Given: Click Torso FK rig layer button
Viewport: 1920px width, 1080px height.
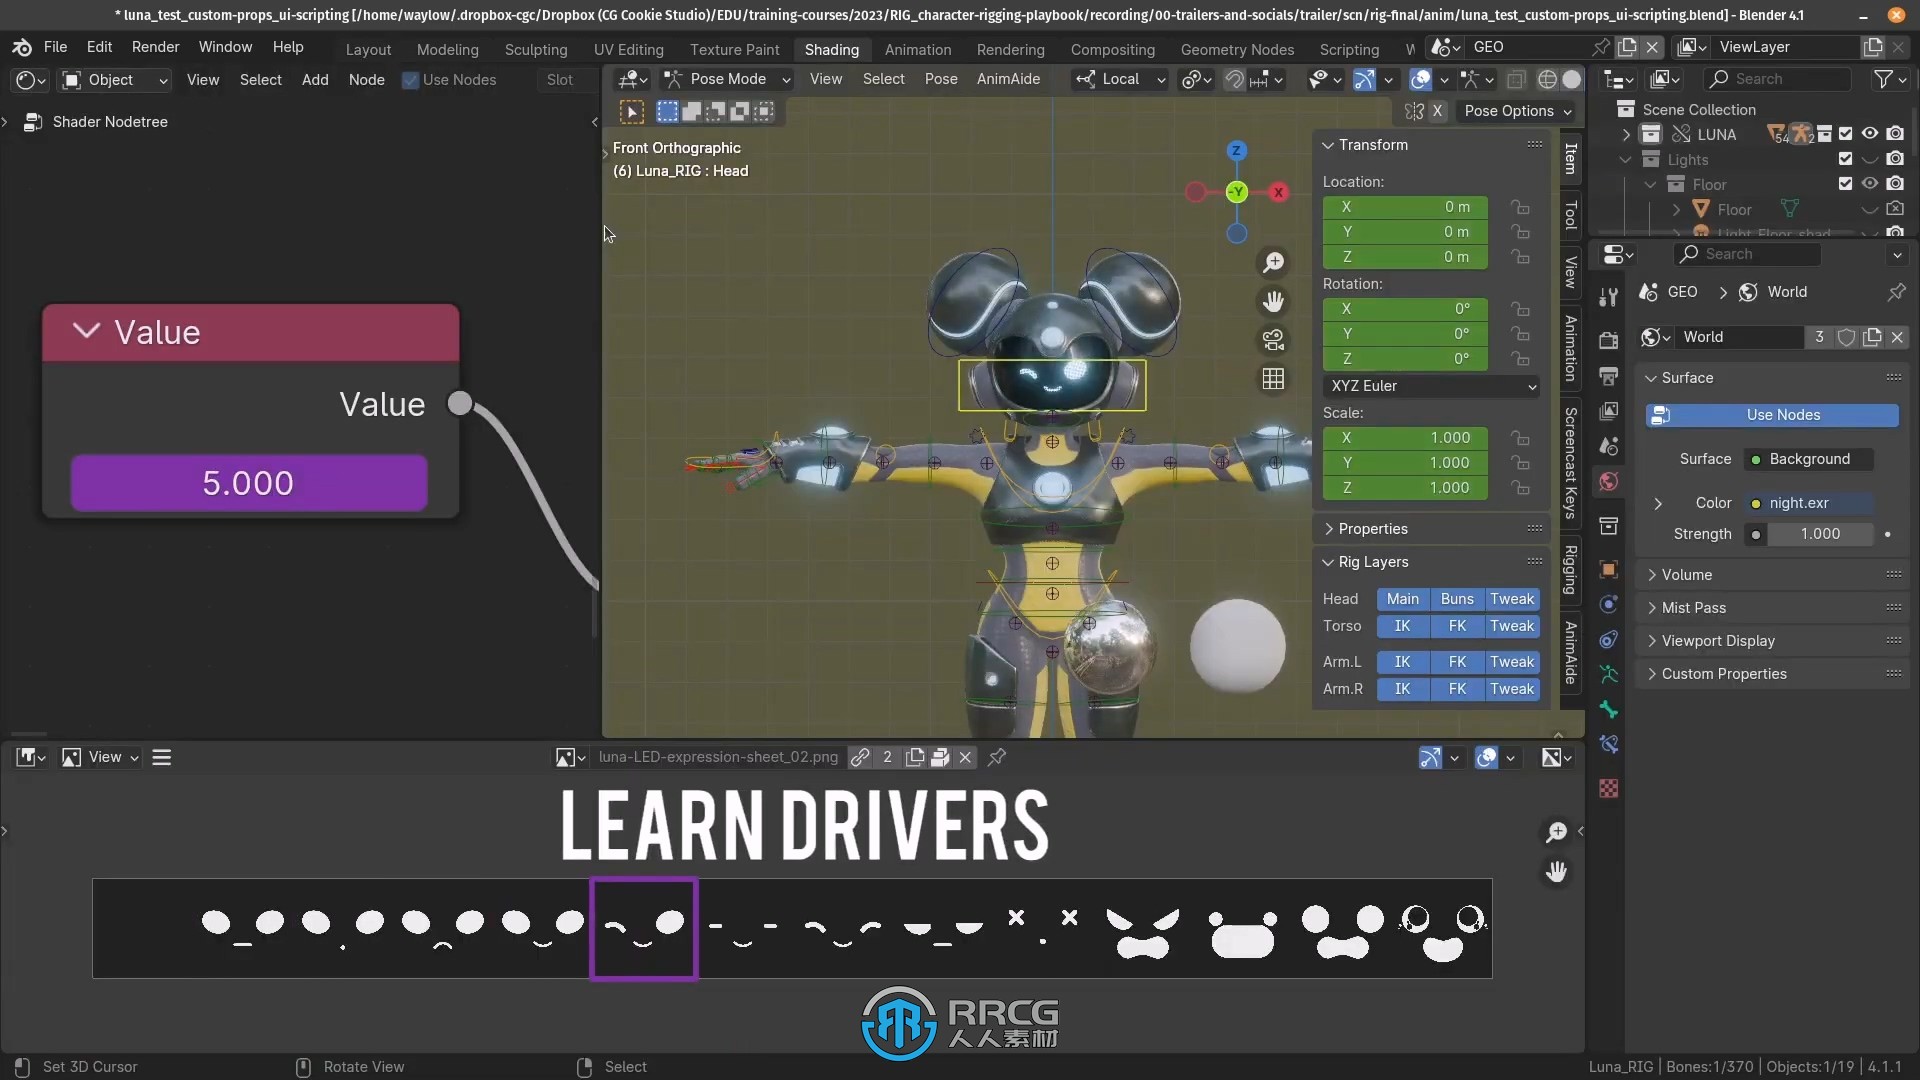Looking at the screenshot, I should coord(1457,626).
